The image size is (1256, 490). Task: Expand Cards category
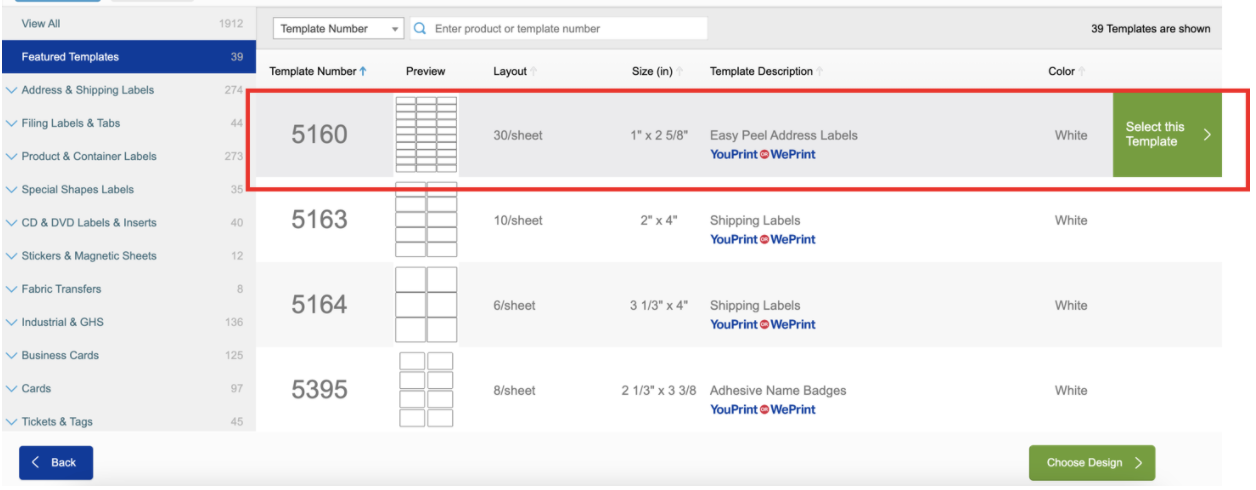12,388
